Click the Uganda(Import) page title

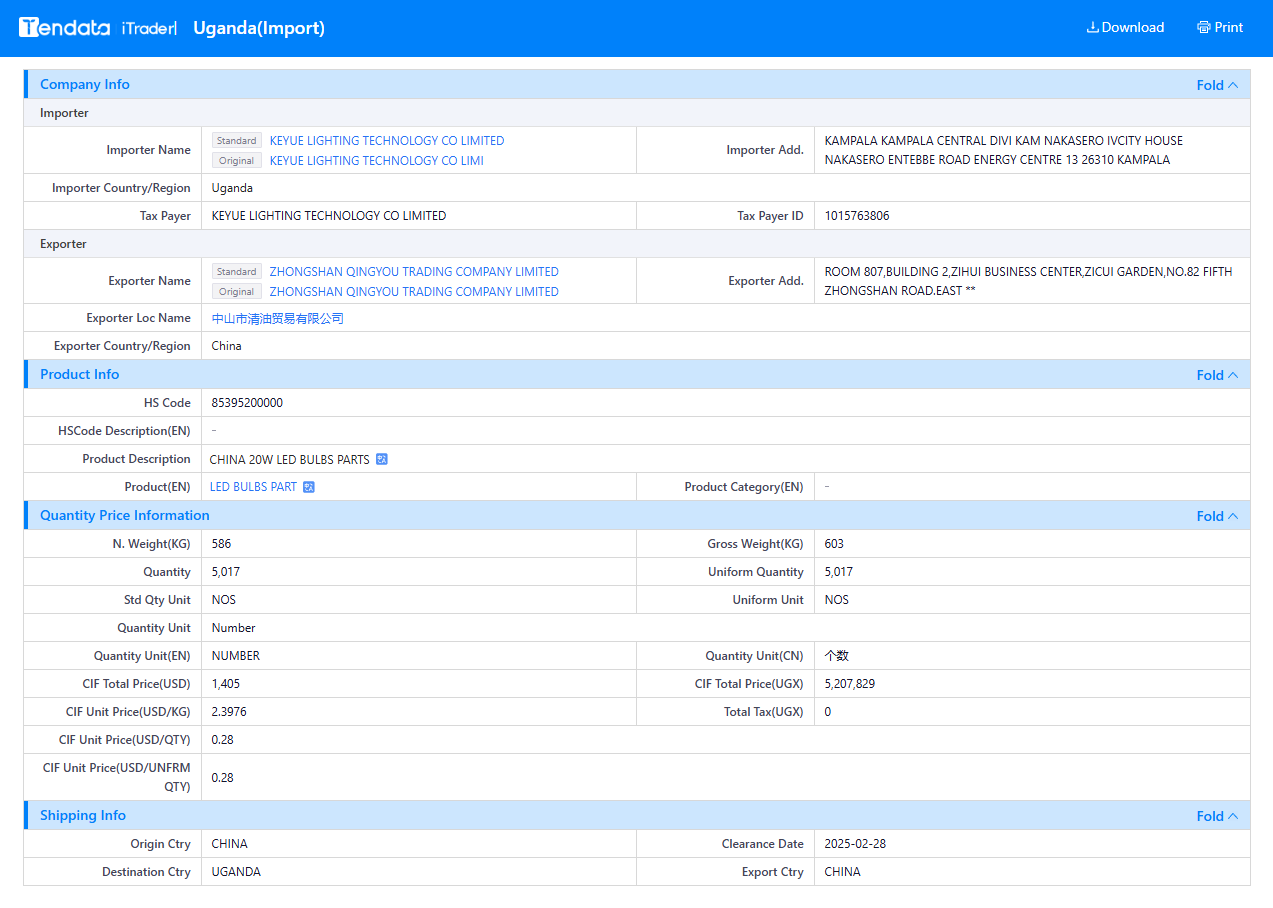point(259,28)
